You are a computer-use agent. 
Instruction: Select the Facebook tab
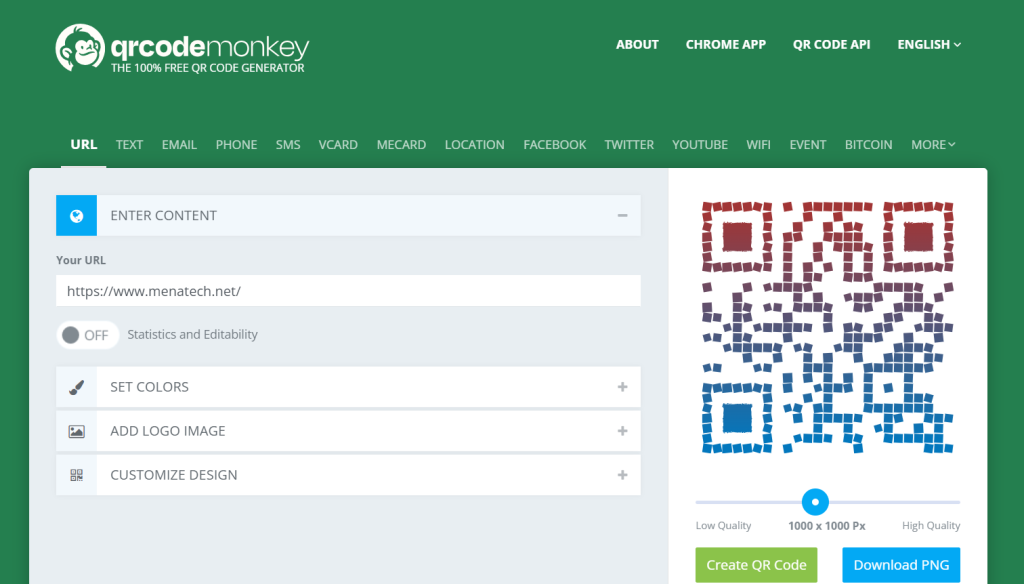[x=554, y=144]
